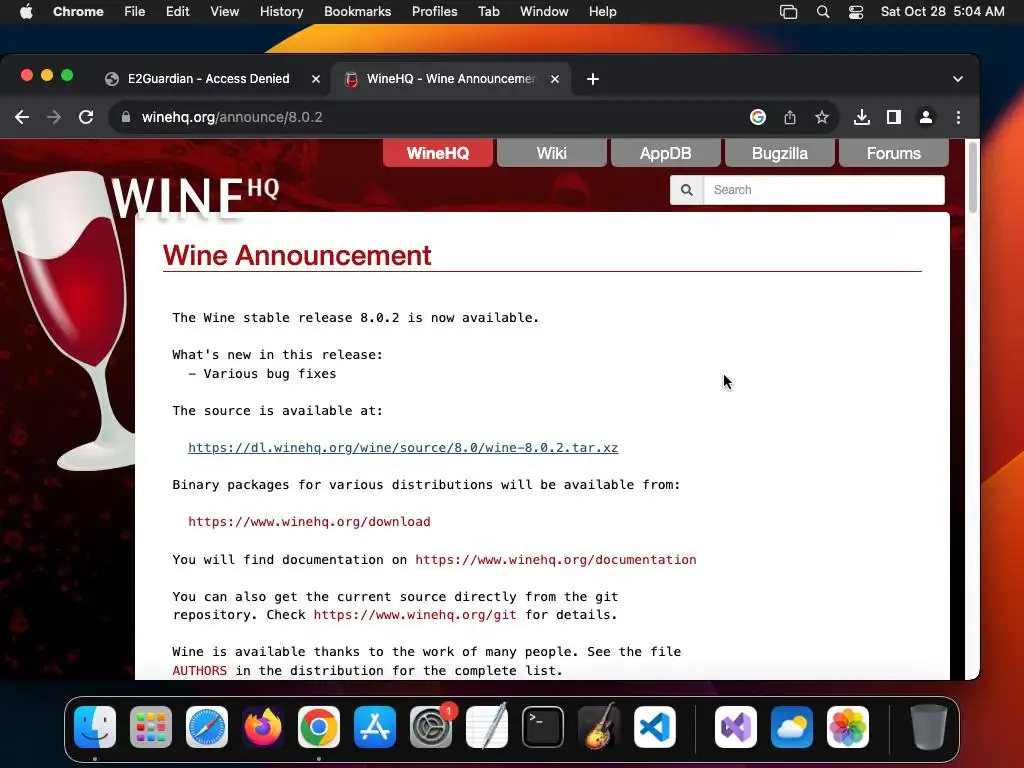
Task: Close the WineHQ Wine Announcement tab
Action: tap(554, 79)
